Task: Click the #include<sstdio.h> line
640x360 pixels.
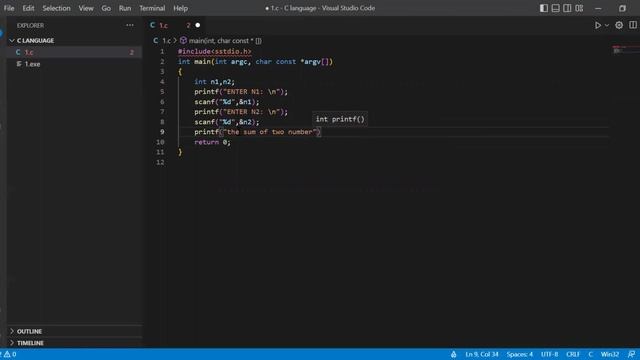Action: [x=215, y=51]
